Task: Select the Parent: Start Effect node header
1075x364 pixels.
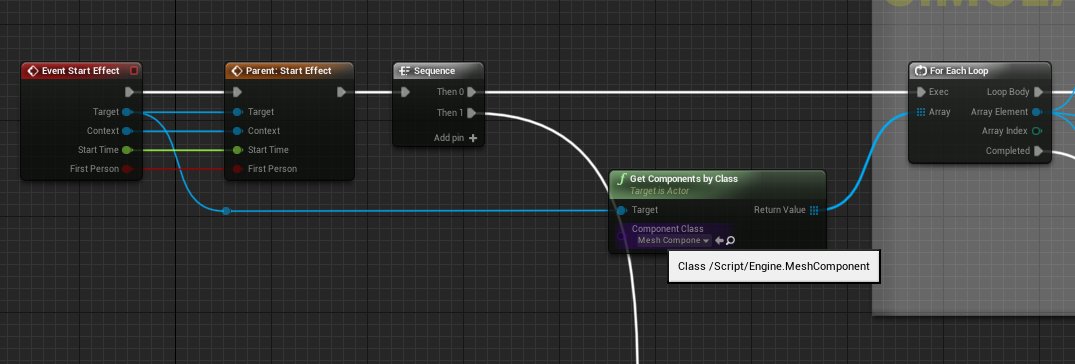Action: tap(289, 71)
